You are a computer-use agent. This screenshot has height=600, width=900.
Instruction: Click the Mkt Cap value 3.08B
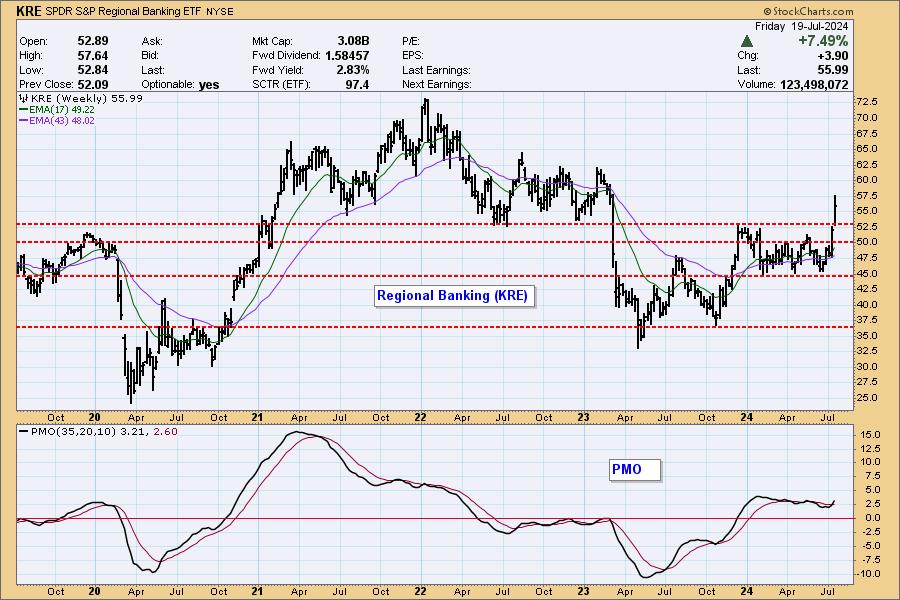click(353, 41)
